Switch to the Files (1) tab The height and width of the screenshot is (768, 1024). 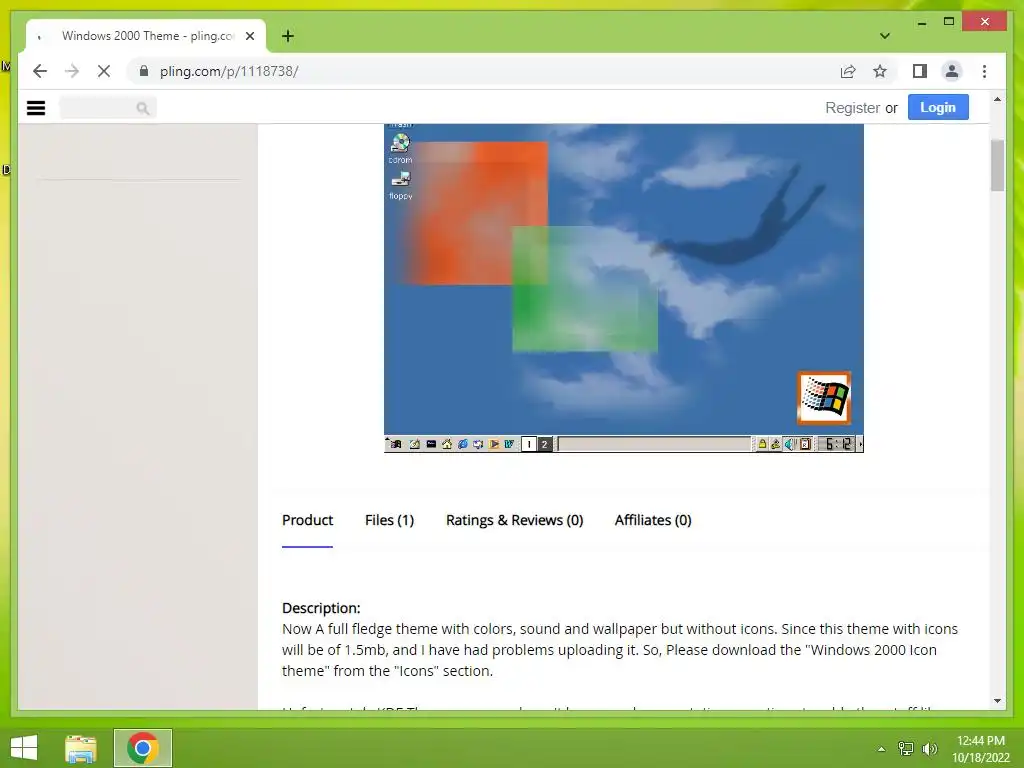(x=389, y=520)
